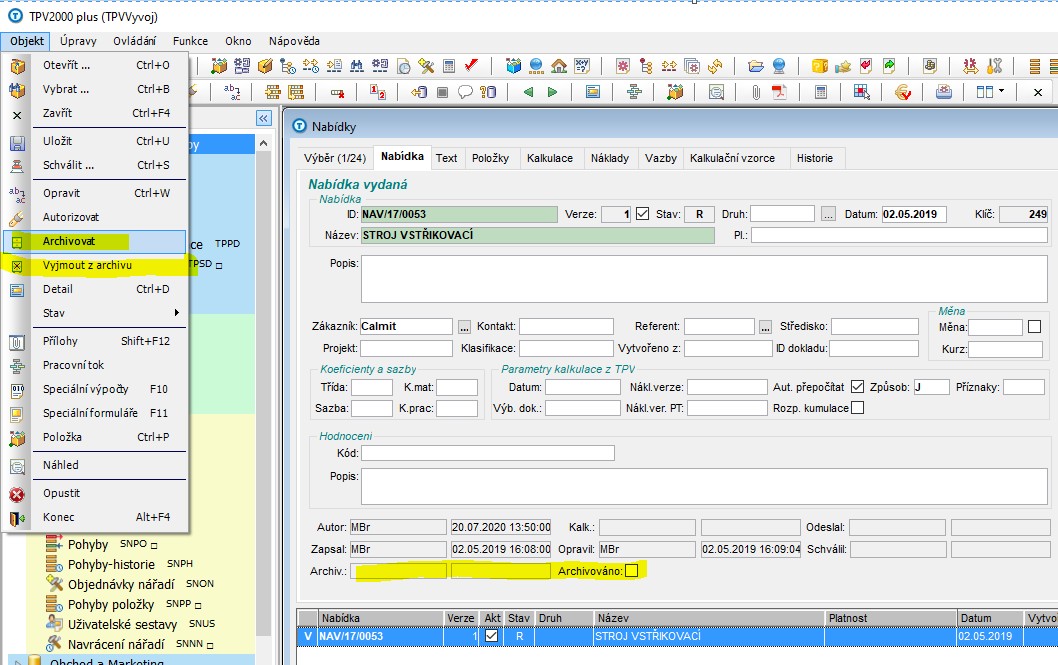Open the Nápověda menu

point(294,41)
